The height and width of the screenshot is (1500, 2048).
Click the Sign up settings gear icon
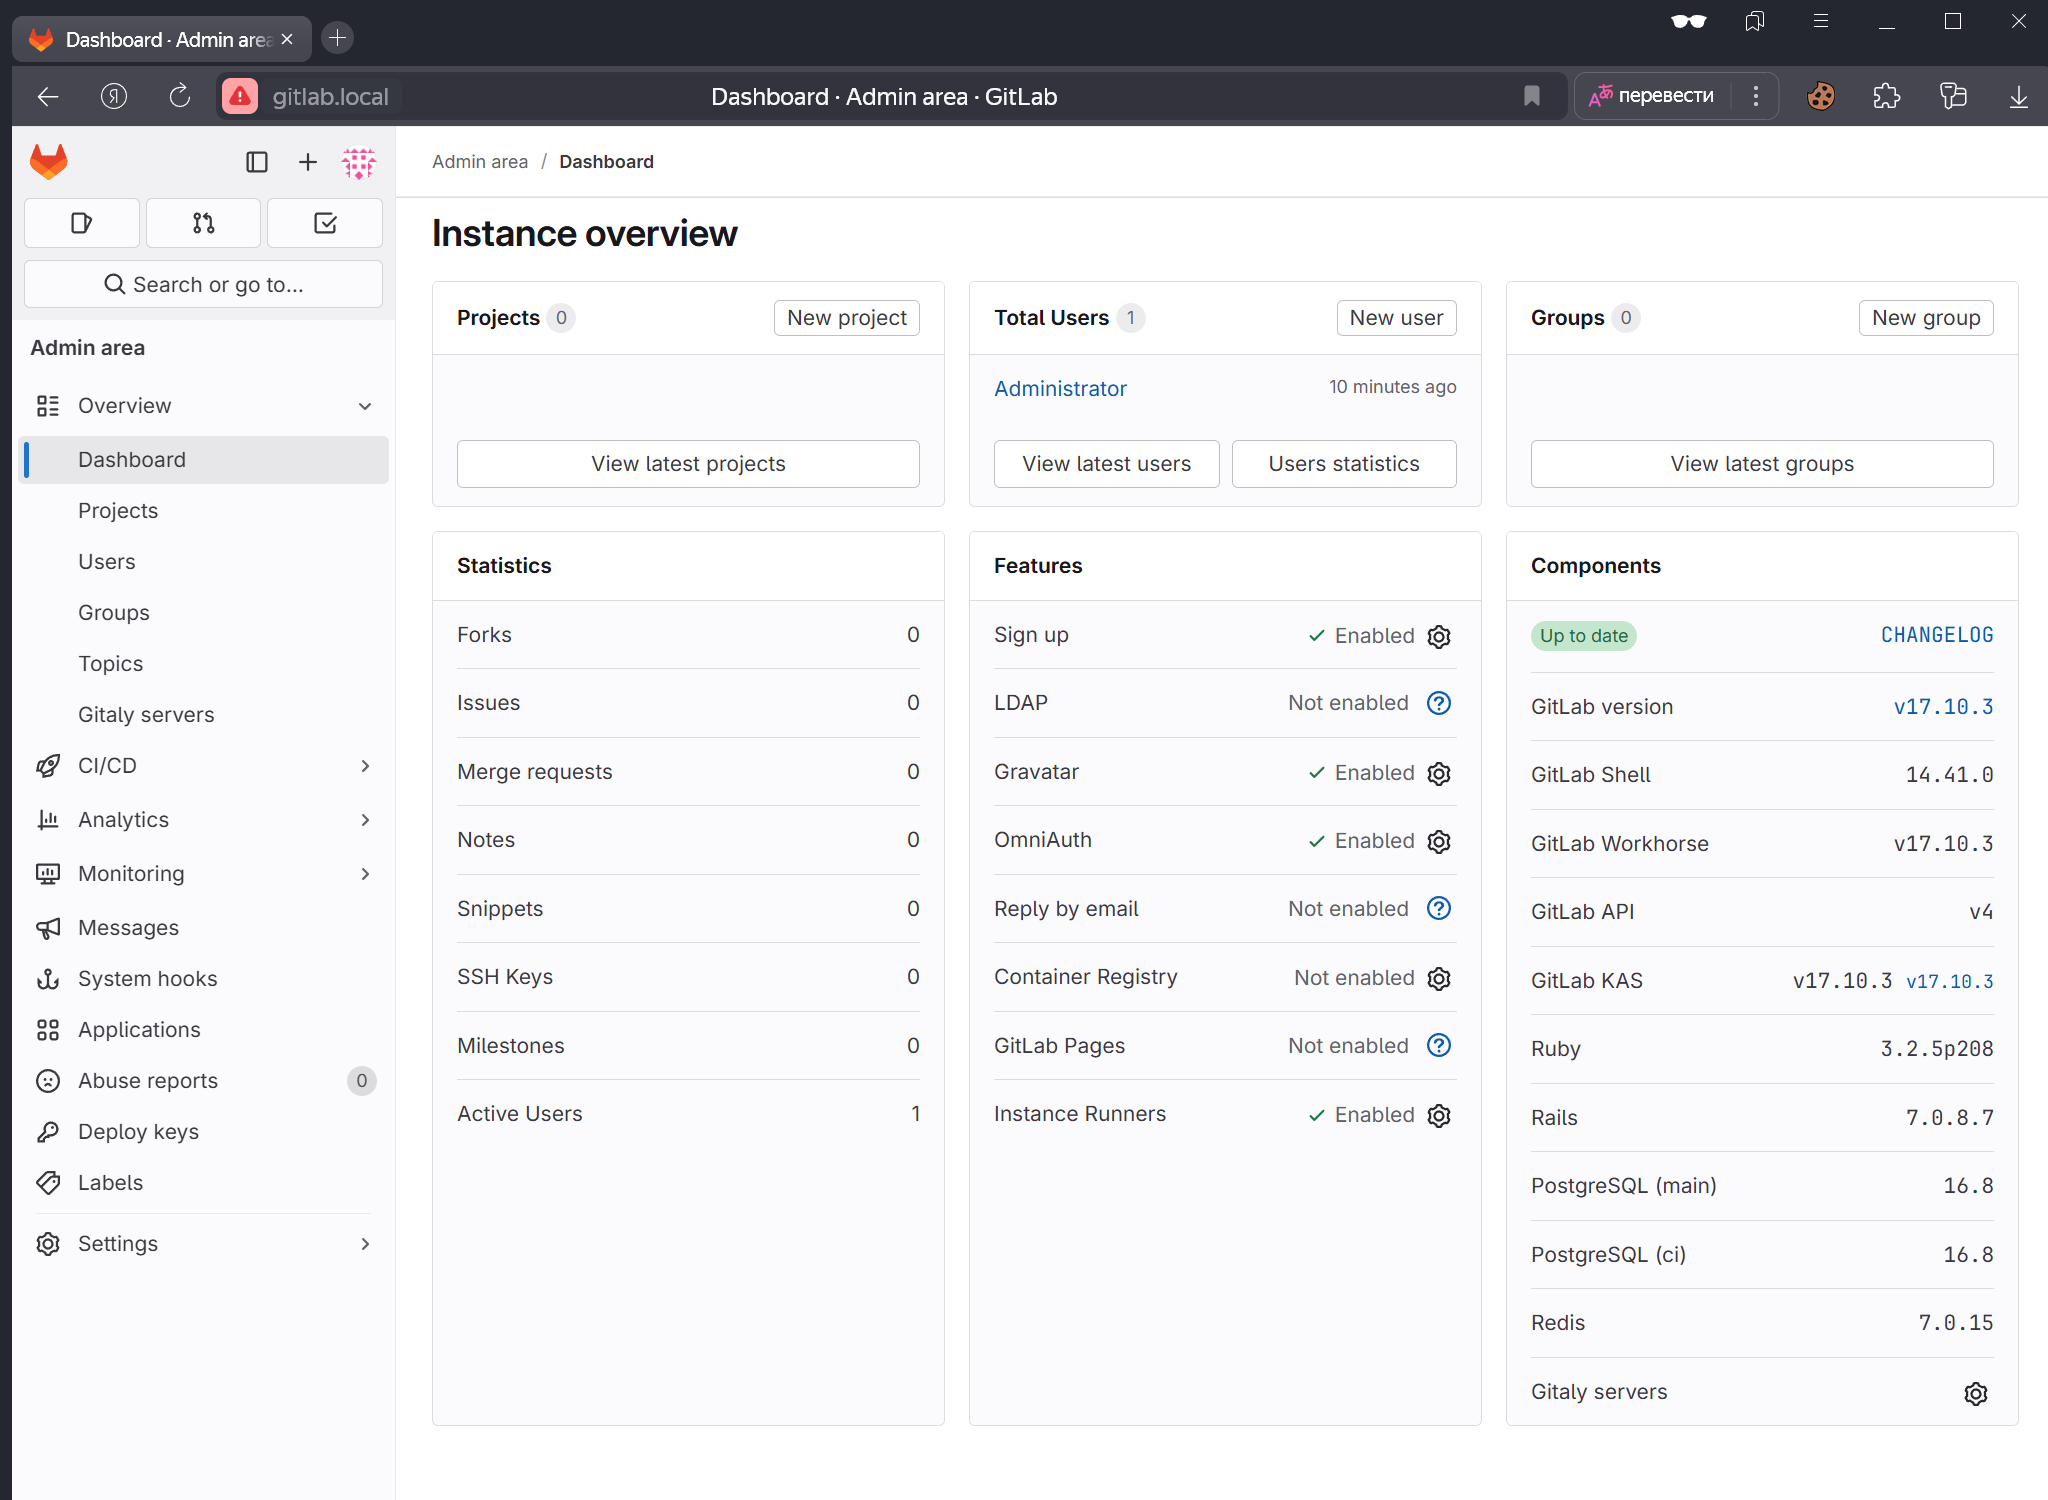point(1439,636)
